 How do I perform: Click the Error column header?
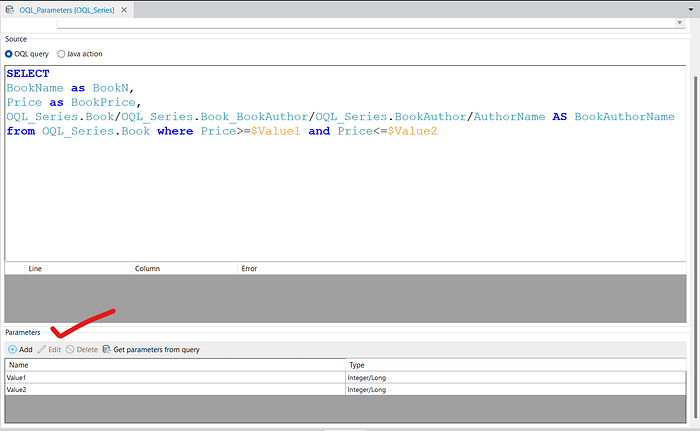pyautogui.click(x=462, y=268)
